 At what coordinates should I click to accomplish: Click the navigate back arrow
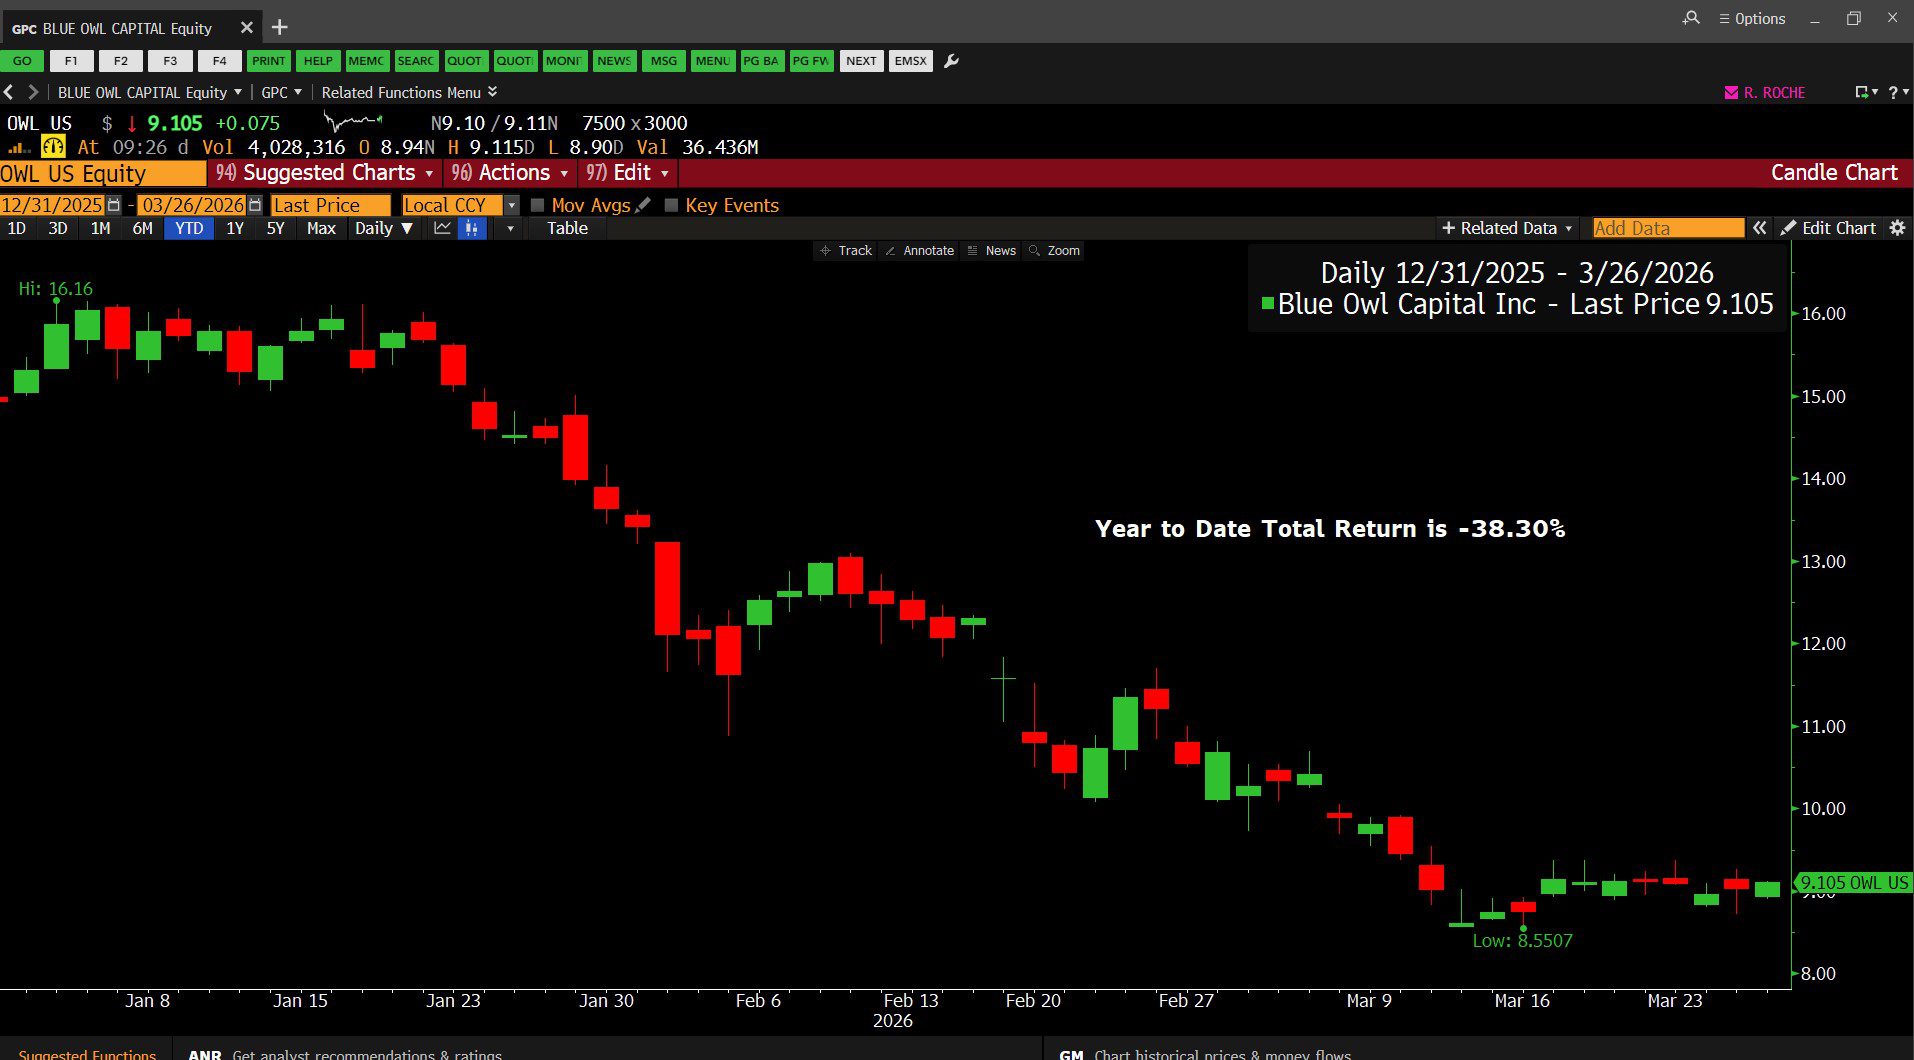[x=9, y=92]
